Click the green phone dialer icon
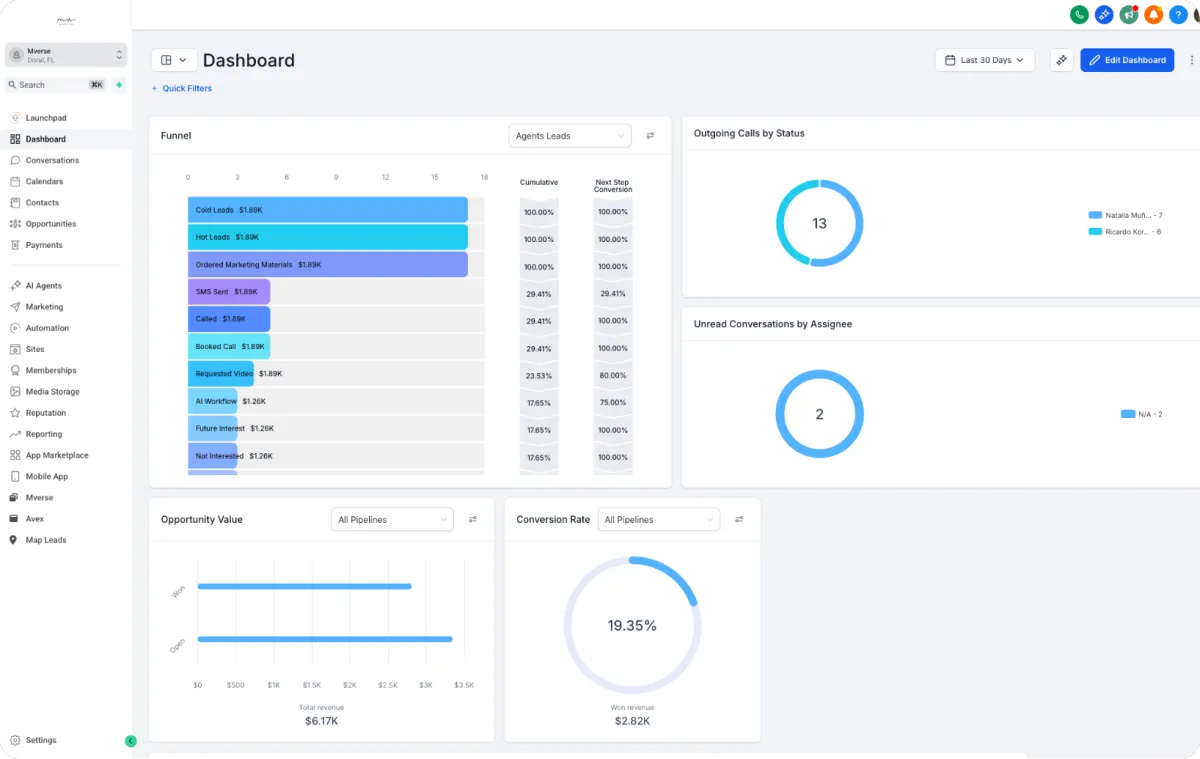1200x759 pixels. 1079,14
